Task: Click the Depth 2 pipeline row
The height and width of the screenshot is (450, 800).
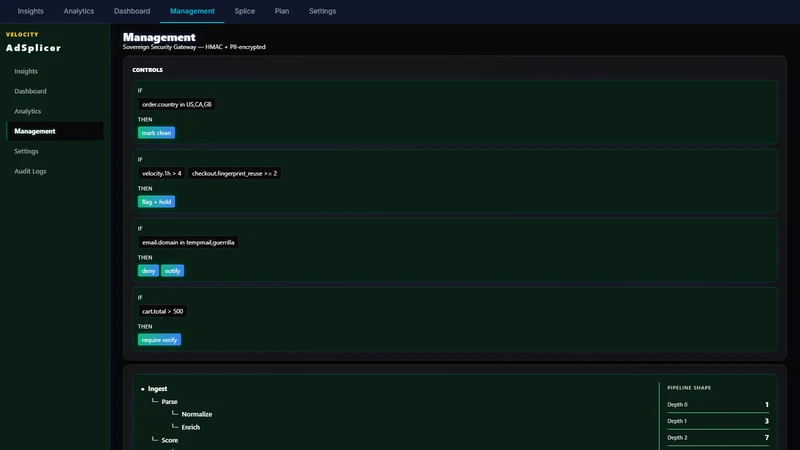Action: coord(718,438)
